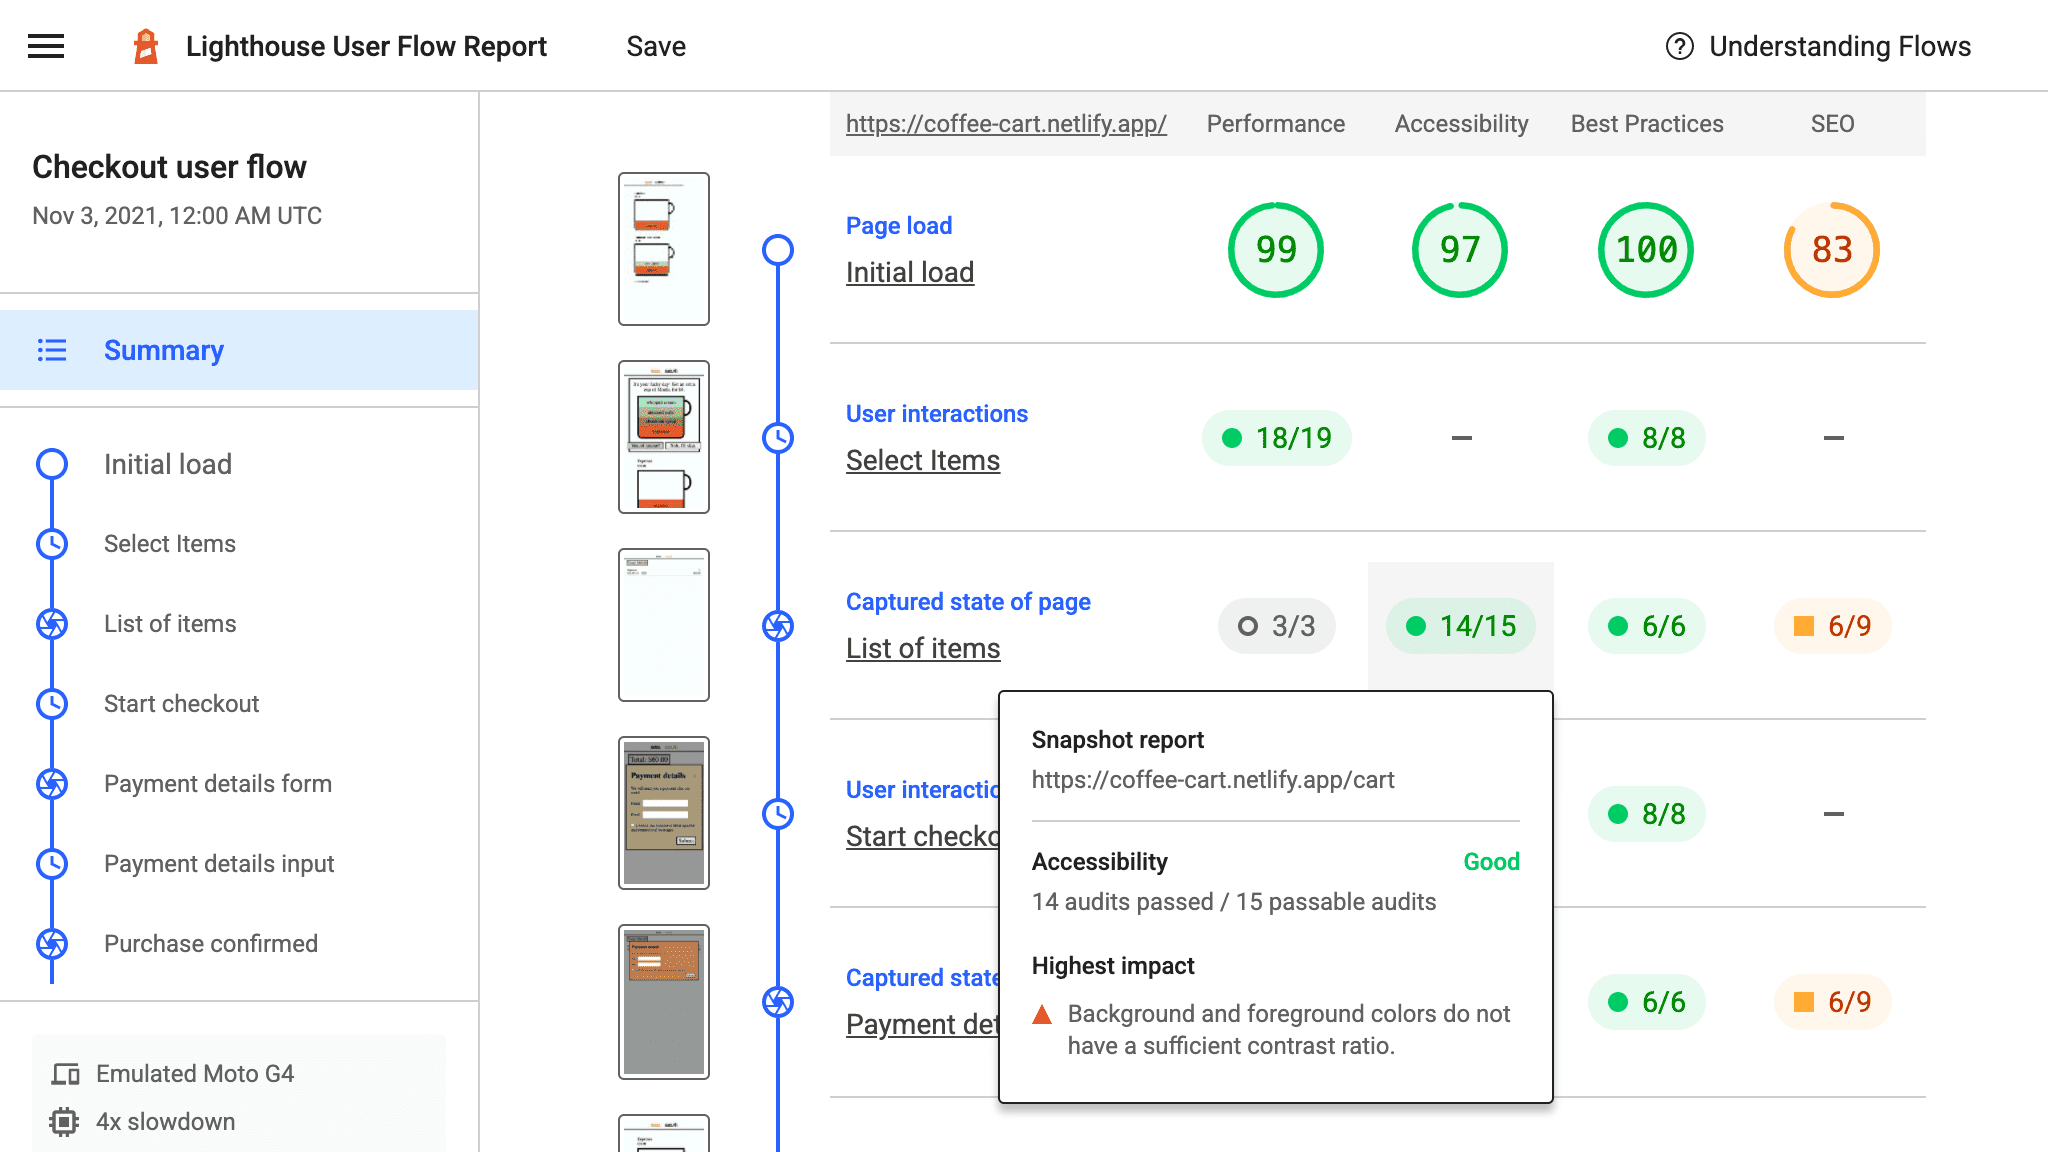The image size is (2048, 1152).
Task: Expand the Payment details form step
Action: pos(218,783)
